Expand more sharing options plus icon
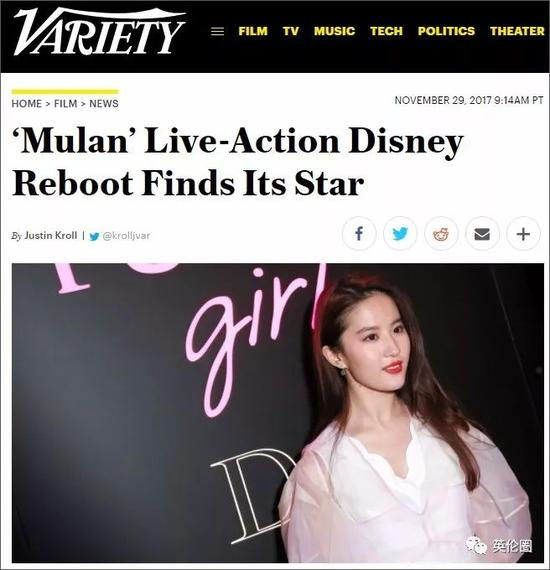This screenshot has width=550, height=570. pyautogui.click(x=523, y=233)
